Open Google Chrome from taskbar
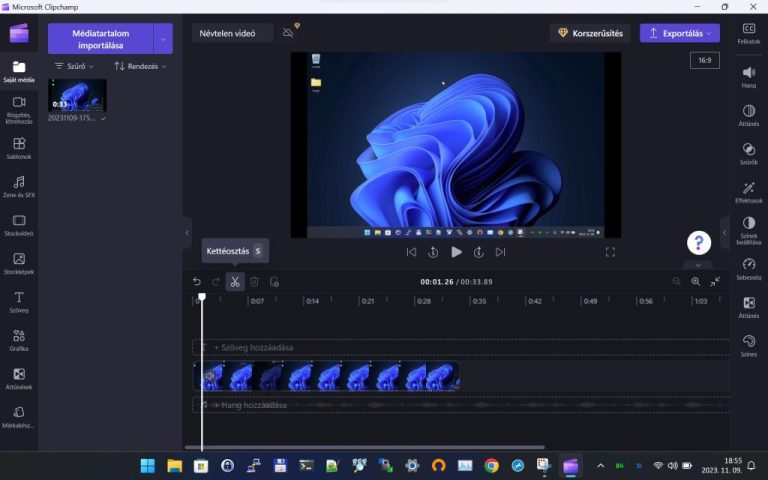The image size is (768, 480). tap(491, 465)
